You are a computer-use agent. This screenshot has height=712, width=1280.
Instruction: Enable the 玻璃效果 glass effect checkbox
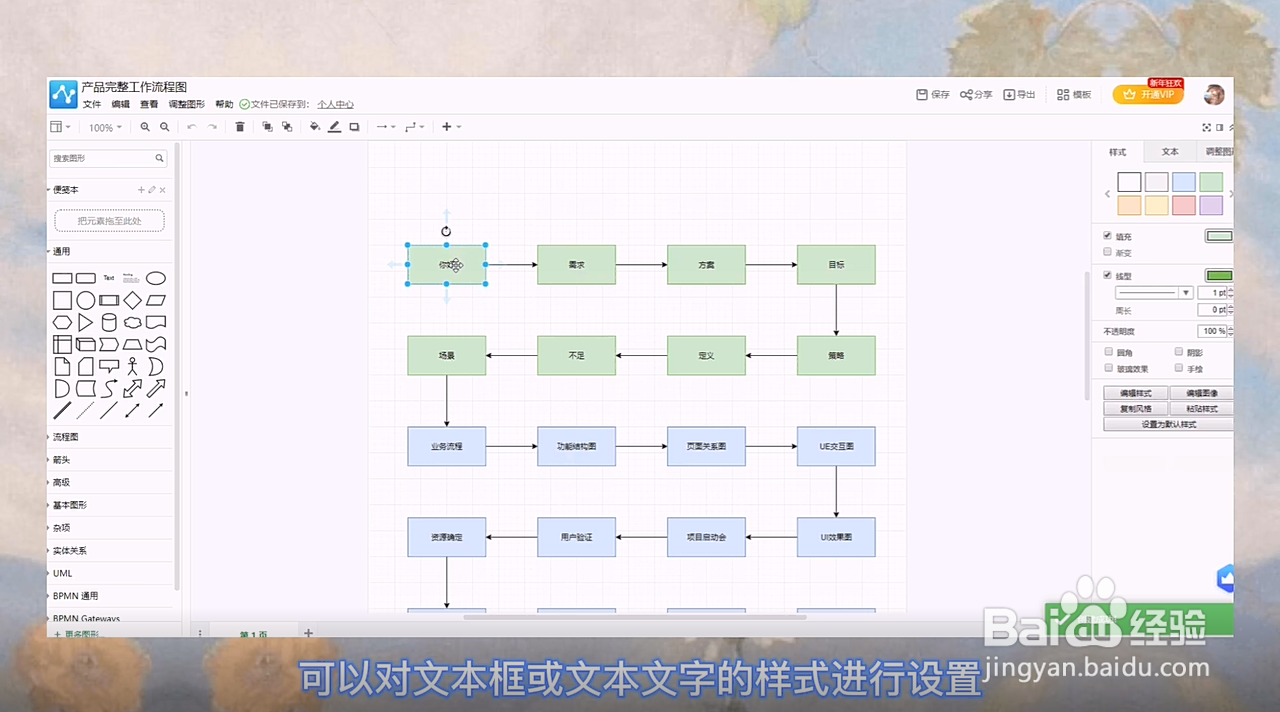tap(1108, 368)
